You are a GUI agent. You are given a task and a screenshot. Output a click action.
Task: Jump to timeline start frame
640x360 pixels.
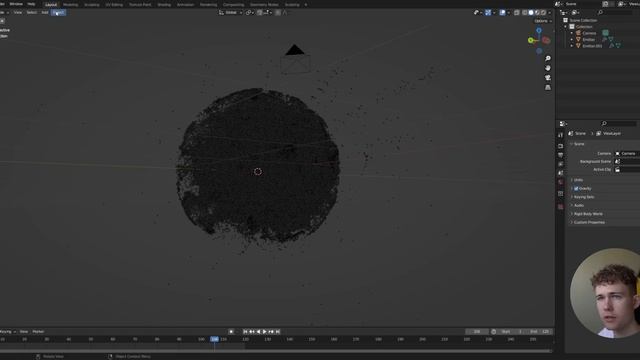[x=245, y=332]
